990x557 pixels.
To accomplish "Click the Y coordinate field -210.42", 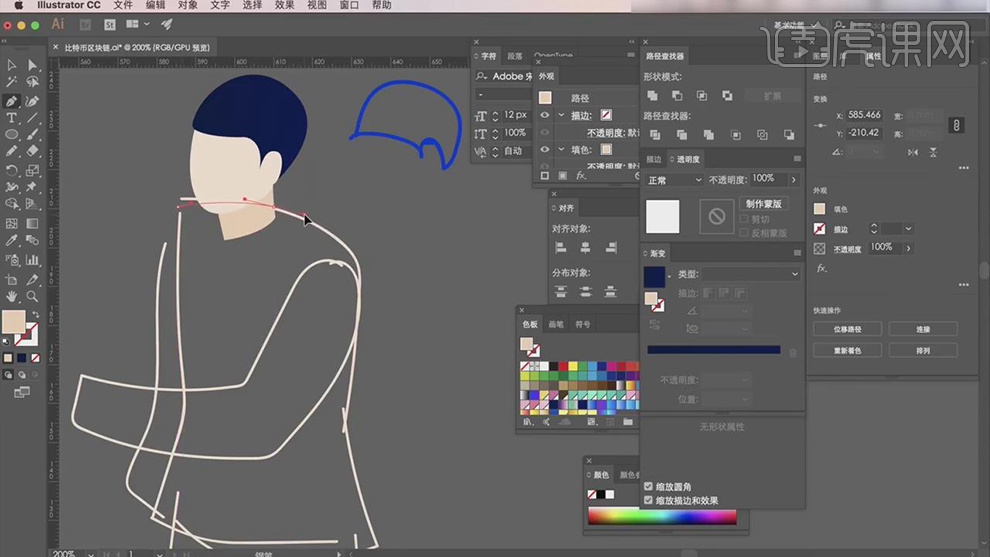I will point(864,133).
